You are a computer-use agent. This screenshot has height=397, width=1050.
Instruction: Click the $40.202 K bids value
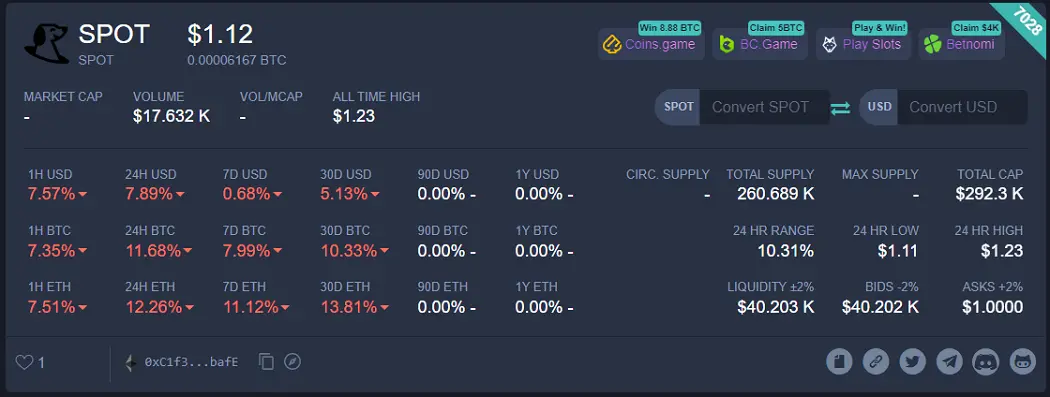click(x=881, y=307)
